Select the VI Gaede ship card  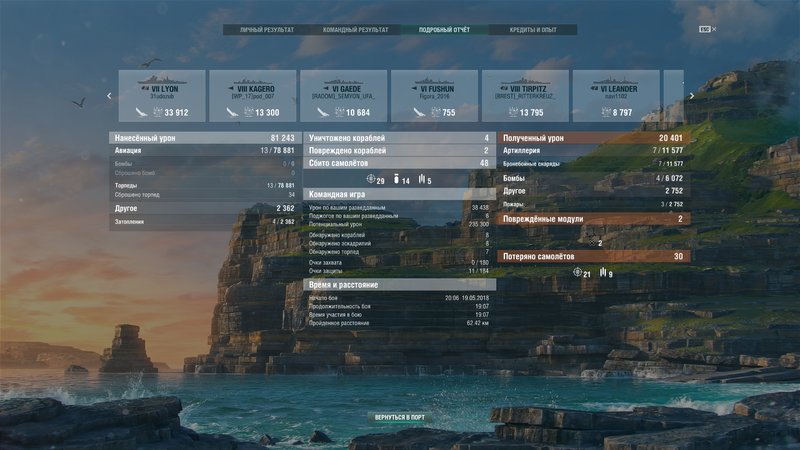[344, 96]
